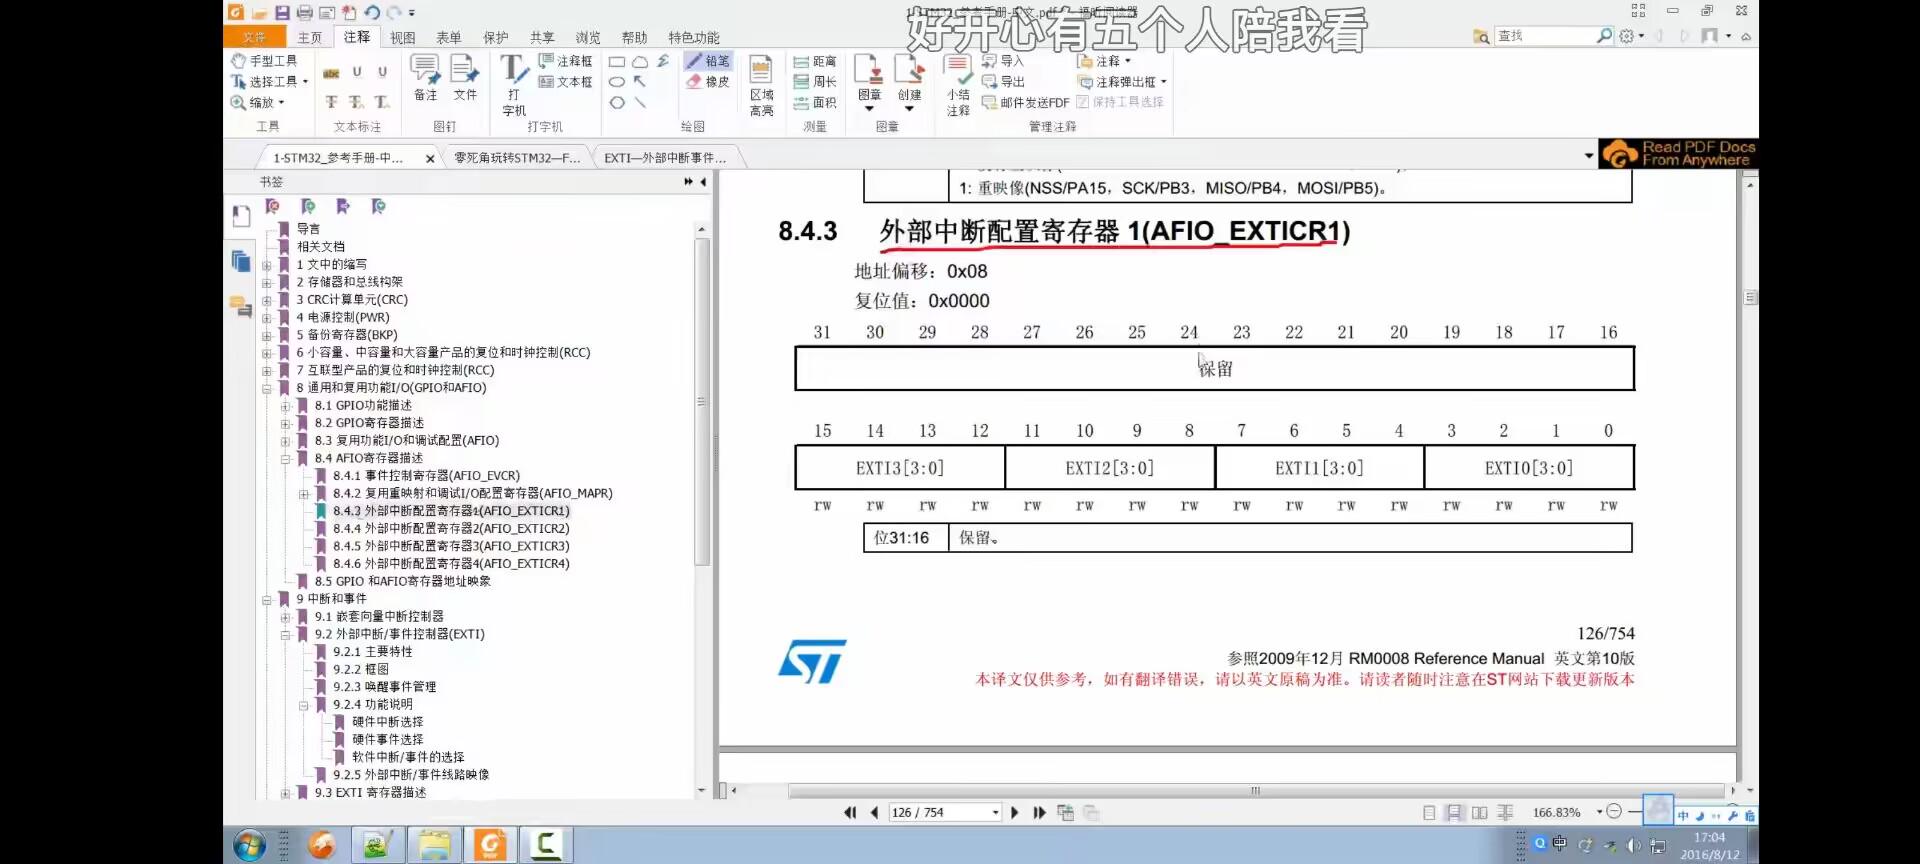Image resolution: width=1920 pixels, height=864 pixels.
Task: Switch to the Home (主页) ribbon tab
Action: pyautogui.click(x=310, y=38)
